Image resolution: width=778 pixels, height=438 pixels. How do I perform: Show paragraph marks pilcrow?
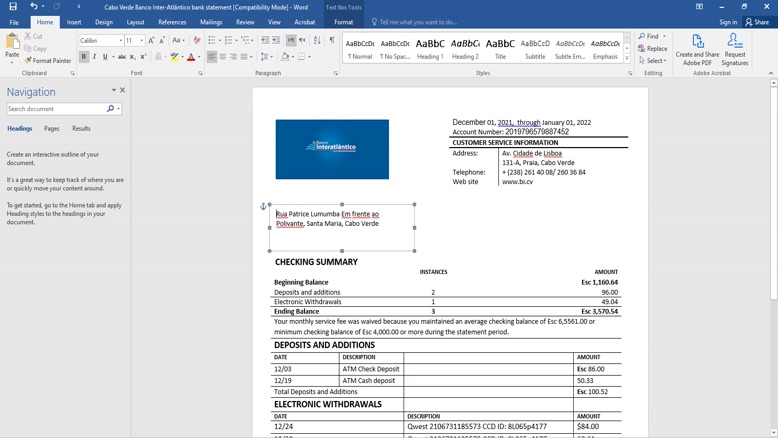(331, 40)
